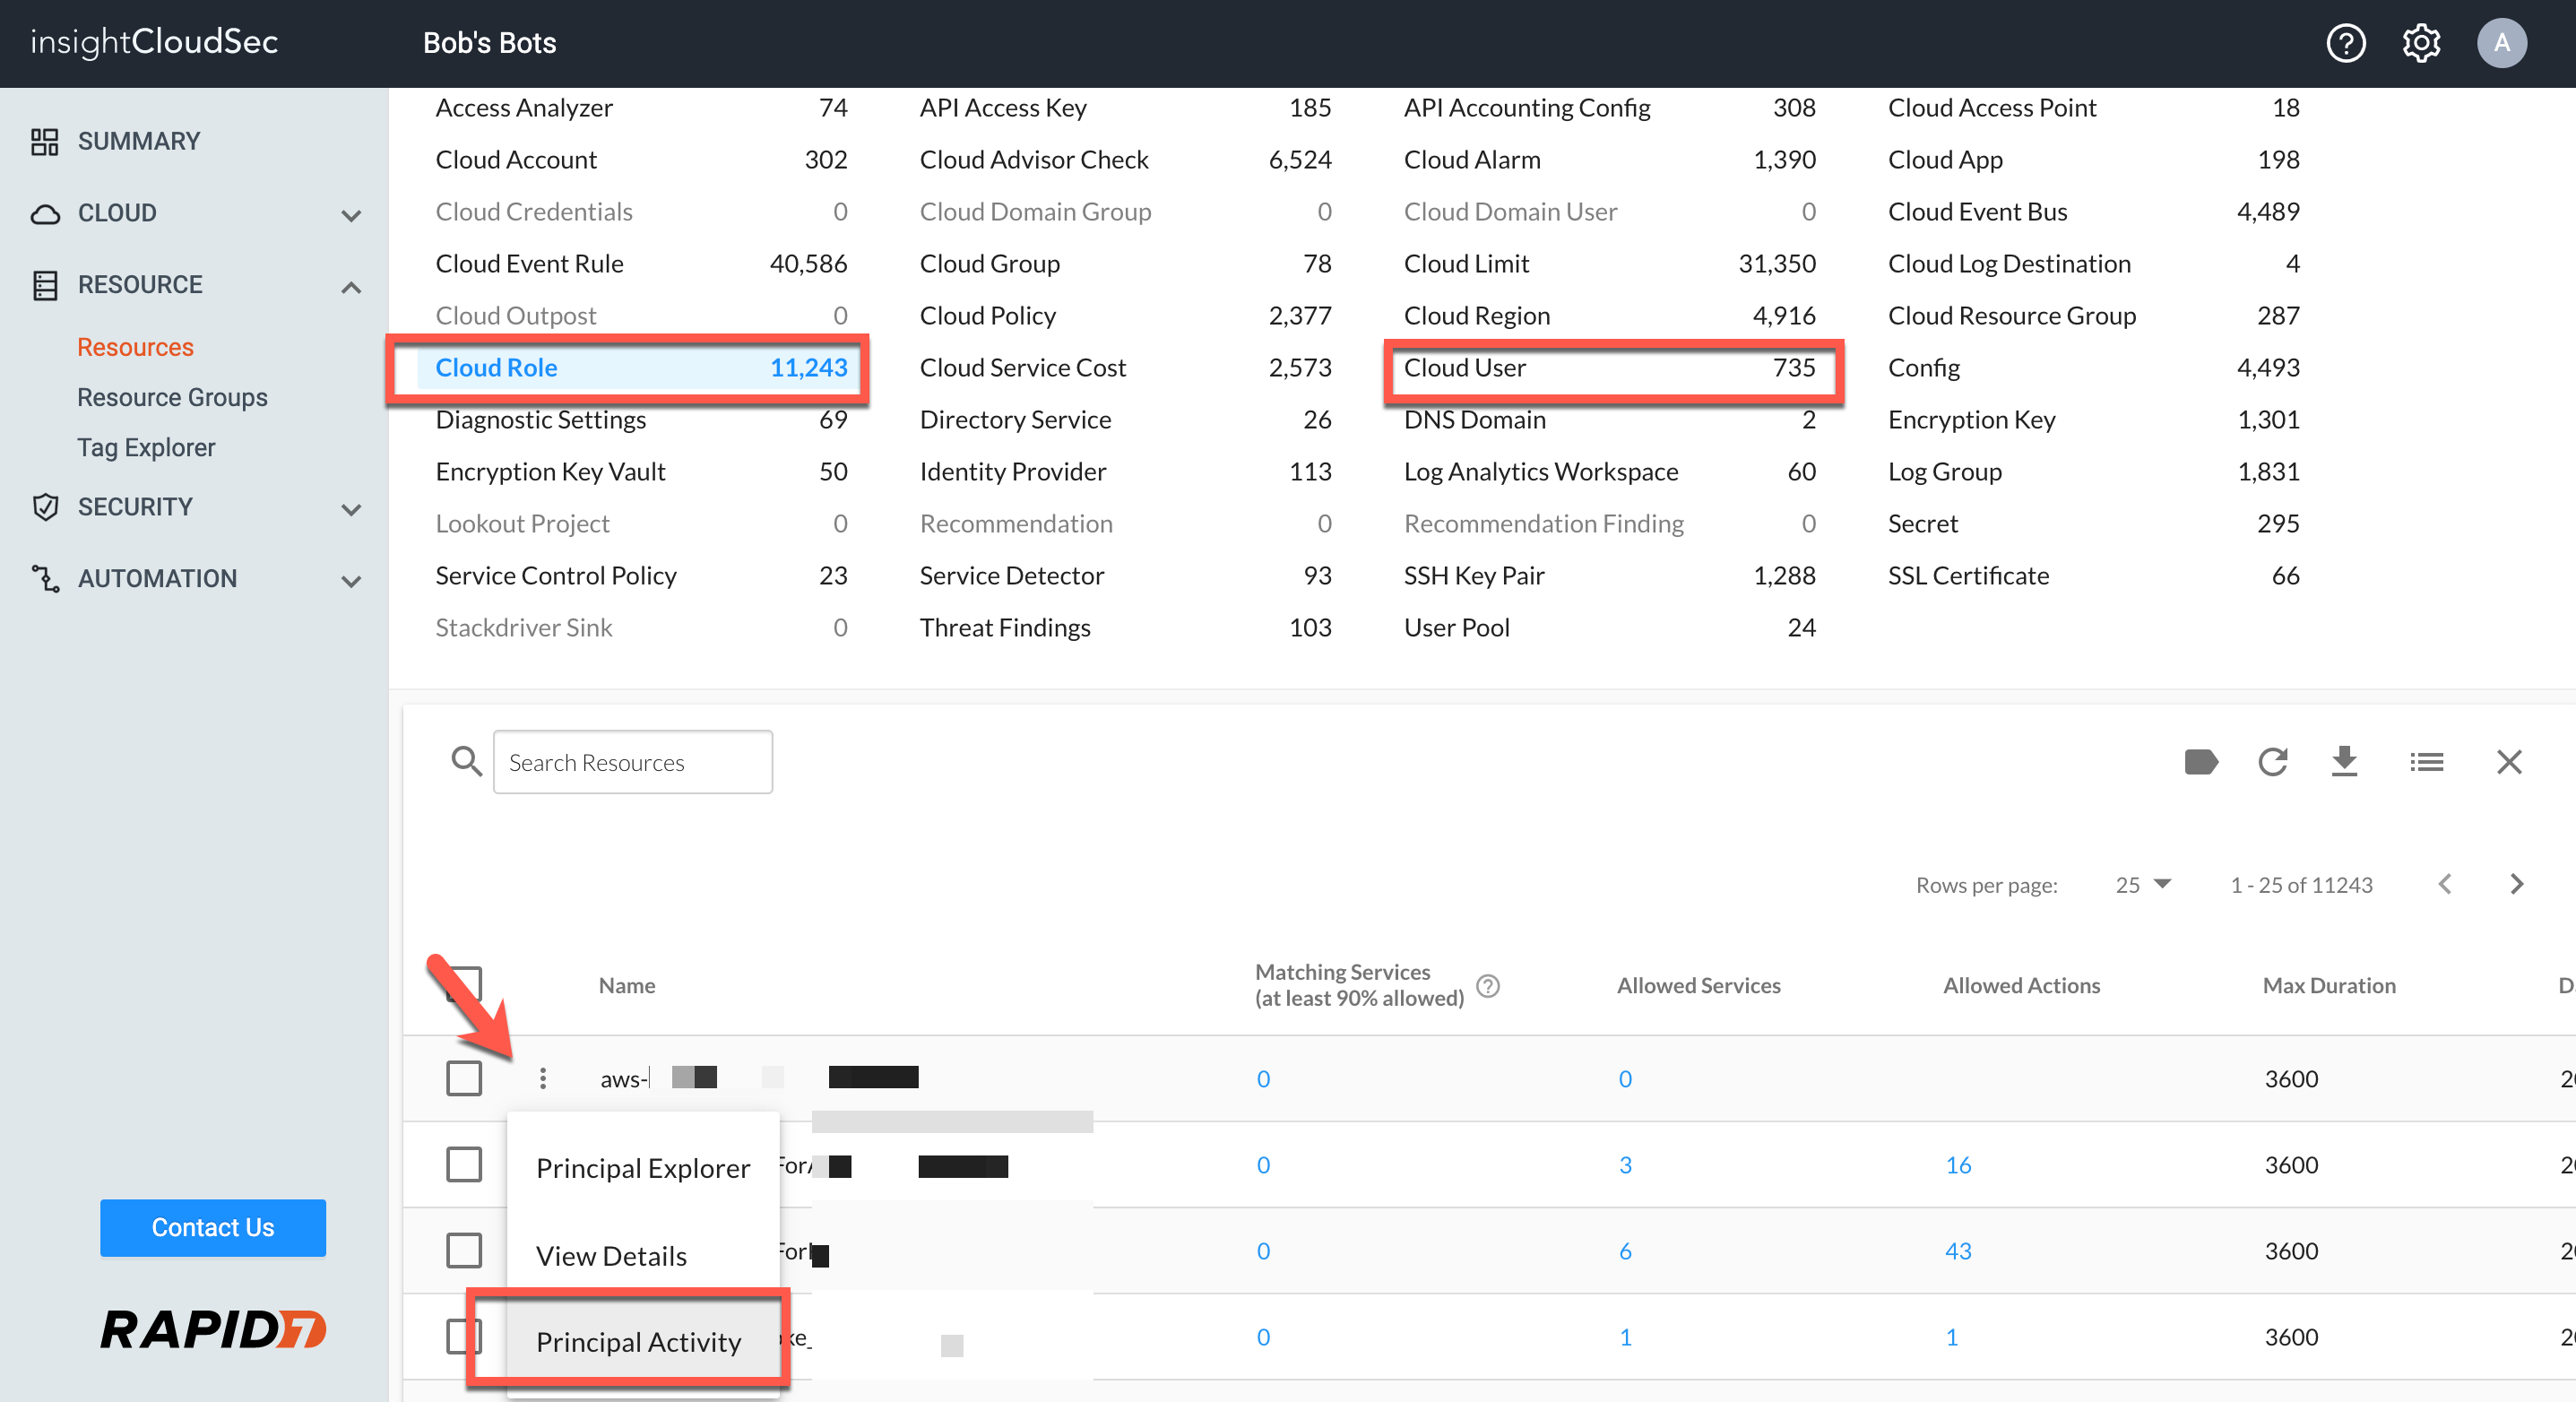This screenshot has height=1402, width=2576.
Task: Select the Access Analyzer resource type
Action: click(641, 107)
